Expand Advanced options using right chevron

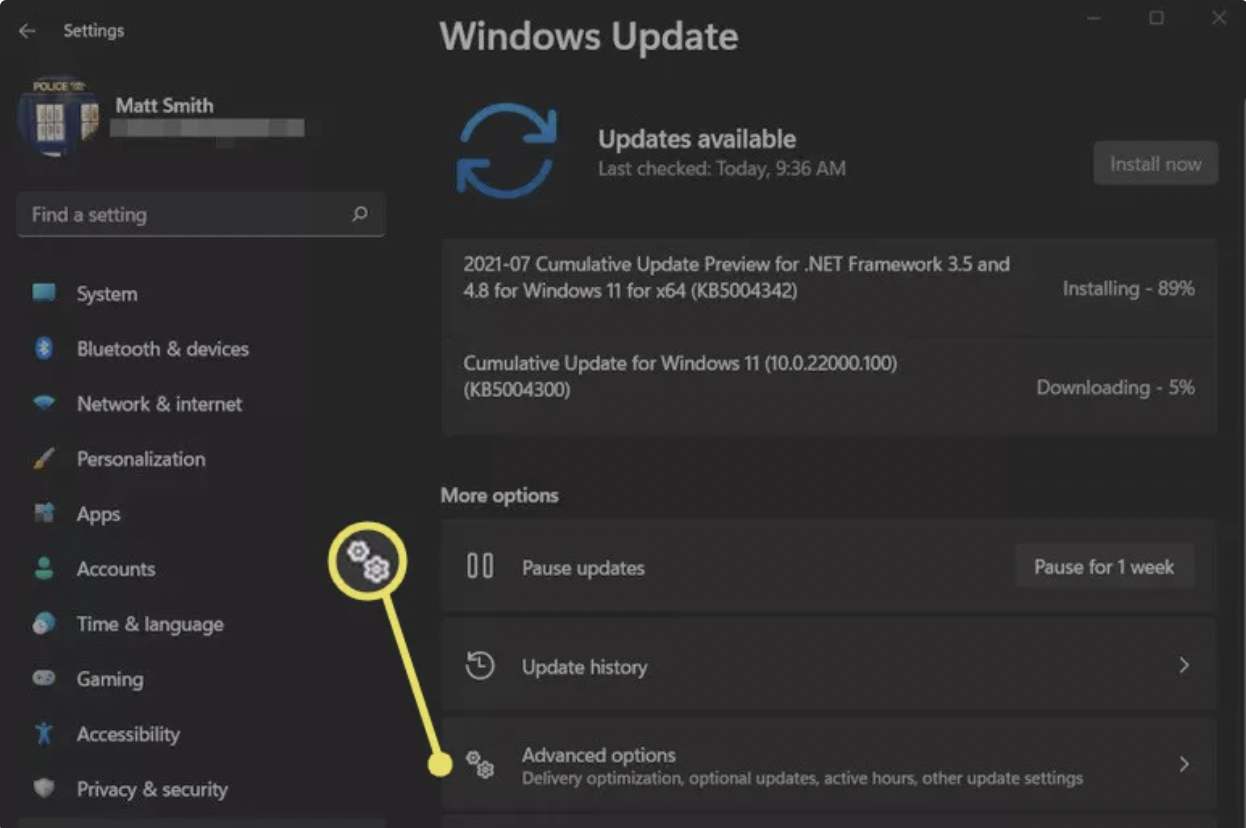tap(1184, 765)
